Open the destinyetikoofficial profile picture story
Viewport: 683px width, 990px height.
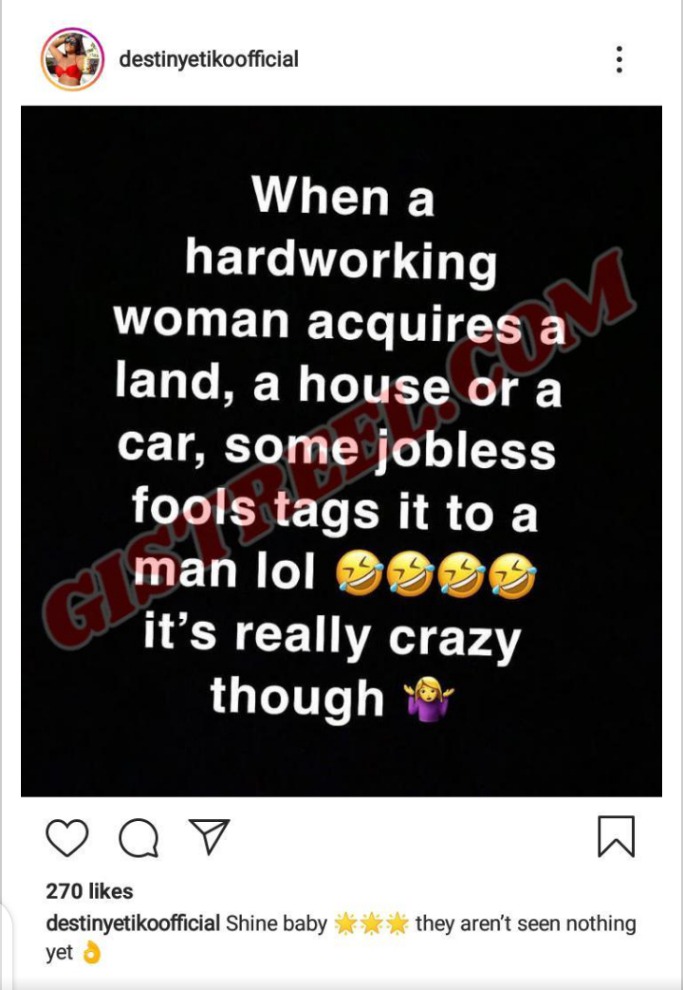tap(73, 59)
